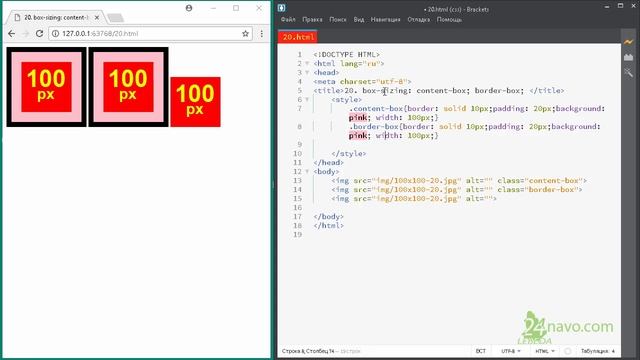Minimize the Brackets window
The height and width of the screenshot is (360, 640).
pyautogui.click(x=607, y=7)
